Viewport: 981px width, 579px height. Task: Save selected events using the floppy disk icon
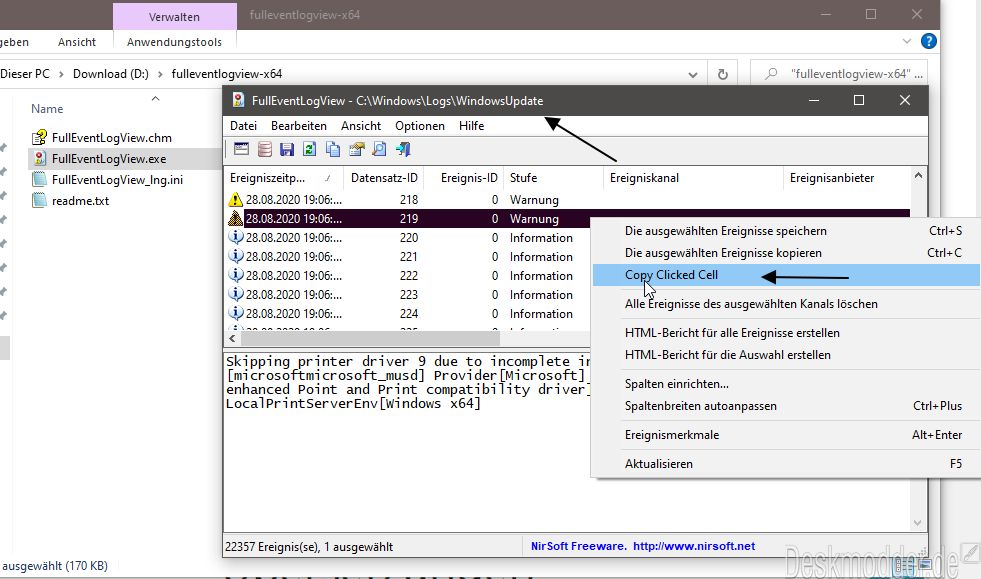(287, 149)
